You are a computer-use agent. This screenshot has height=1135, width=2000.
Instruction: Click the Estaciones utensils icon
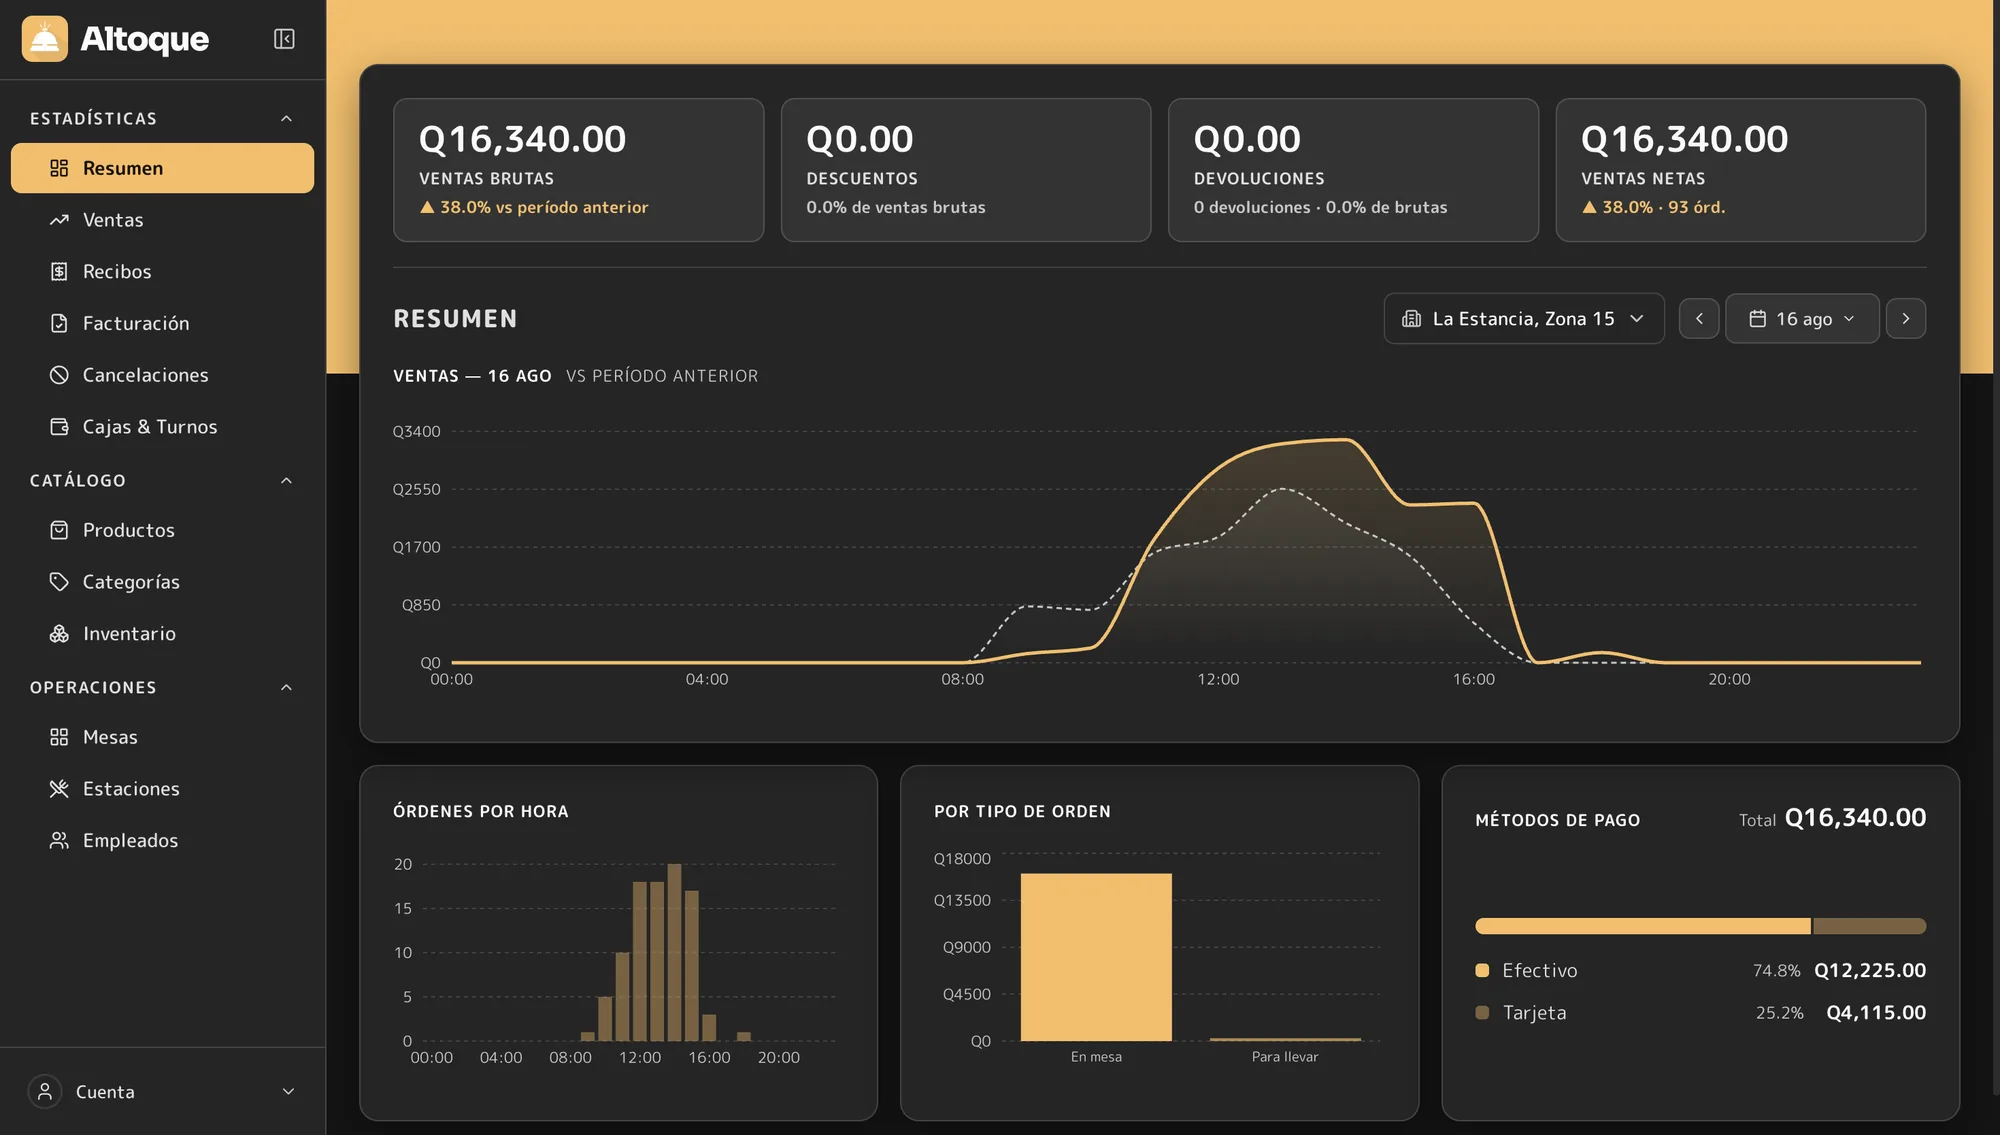59,789
